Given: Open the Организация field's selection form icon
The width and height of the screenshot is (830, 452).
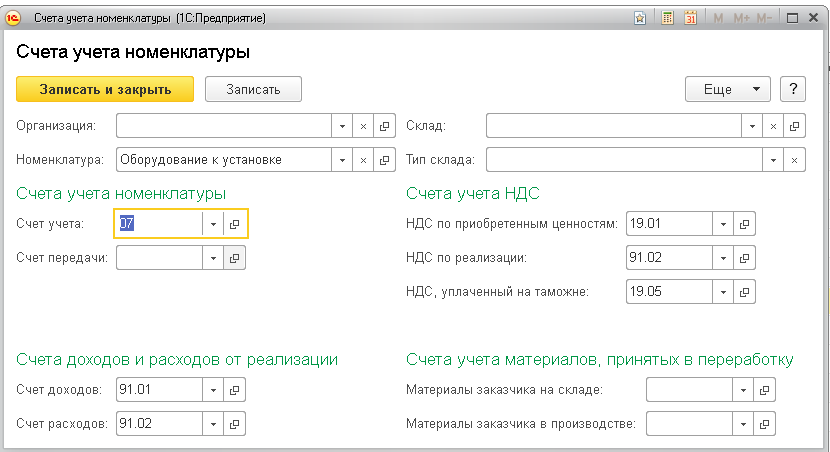Looking at the screenshot, I should tap(385, 126).
